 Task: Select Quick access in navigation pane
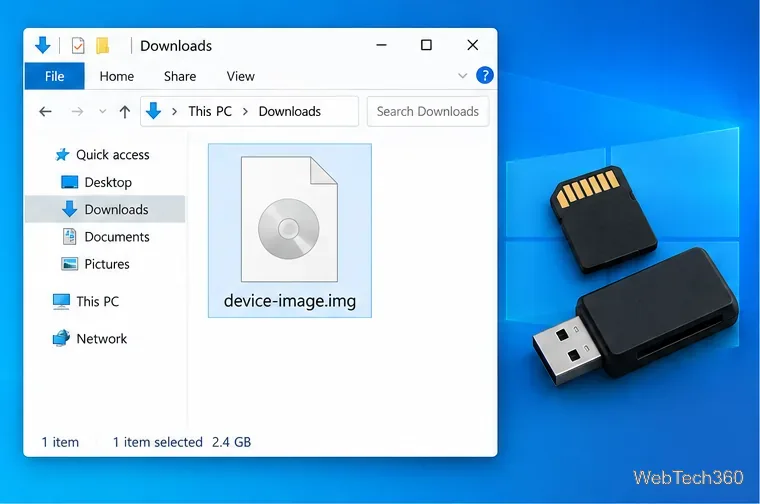pos(112,155)
